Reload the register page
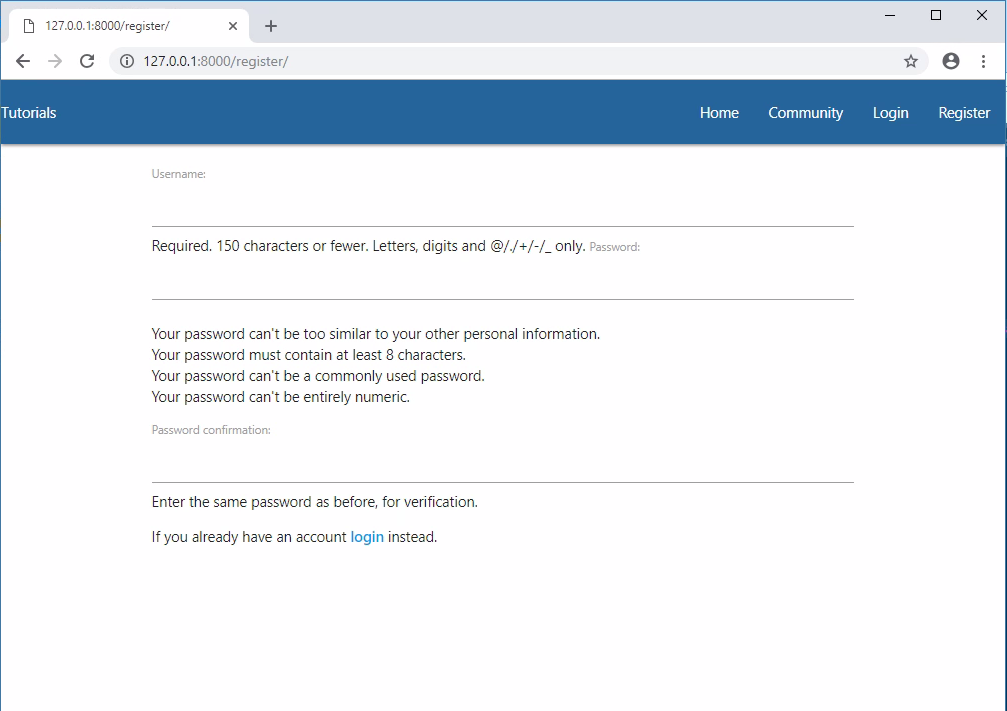1007x711 pixels. point(87,61)
